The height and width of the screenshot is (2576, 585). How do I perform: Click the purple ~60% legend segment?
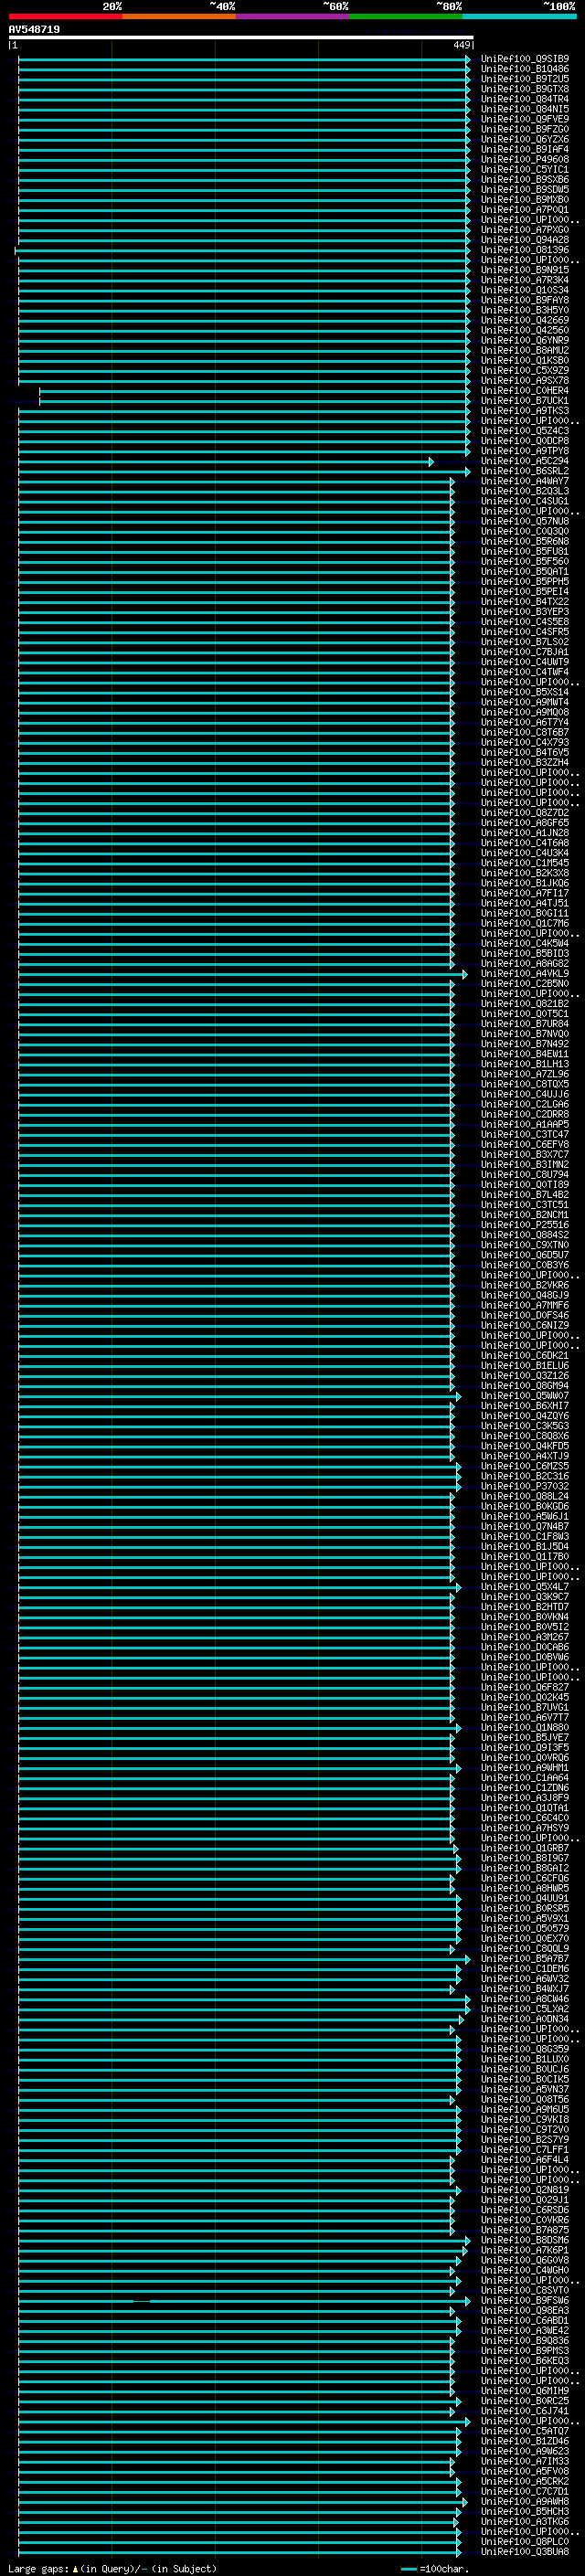click(x=293, y=17)
